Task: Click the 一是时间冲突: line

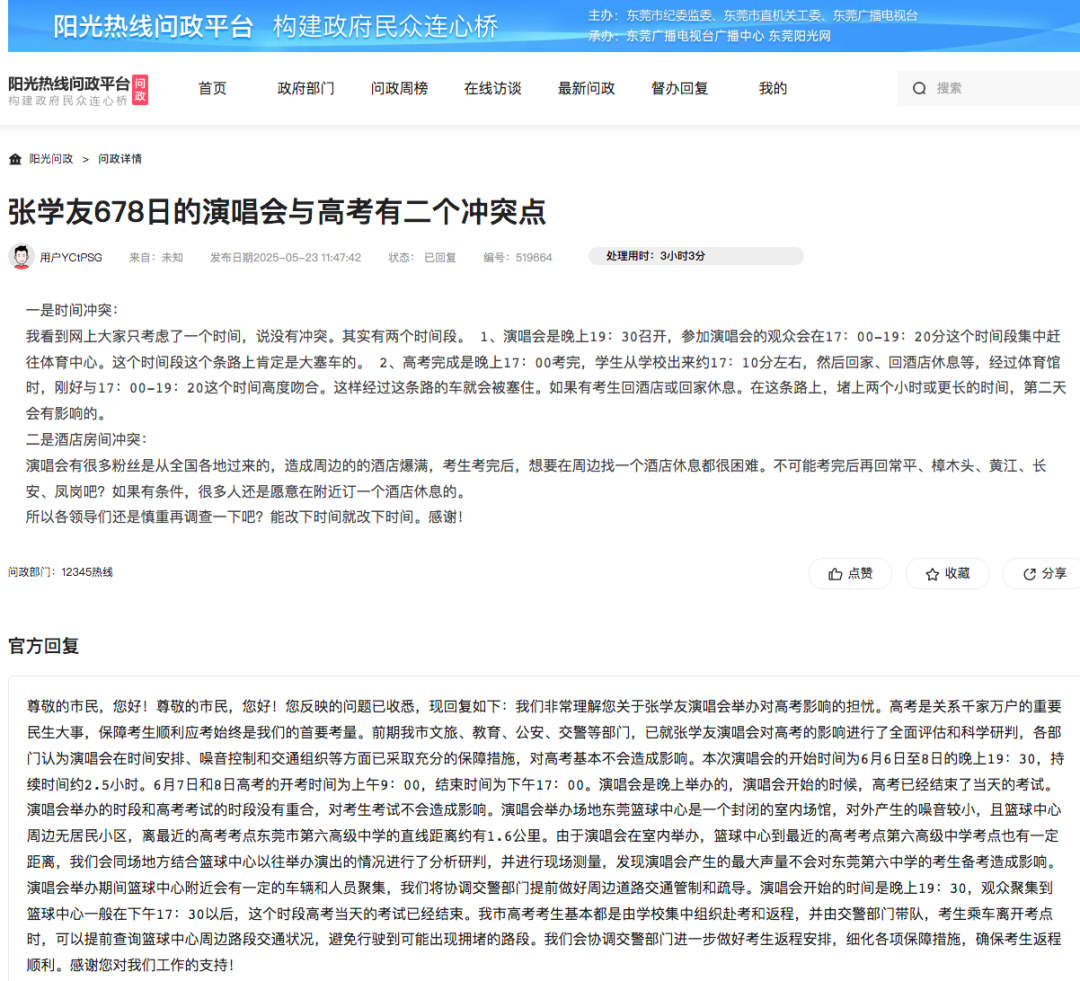Action: click(72, 311)
